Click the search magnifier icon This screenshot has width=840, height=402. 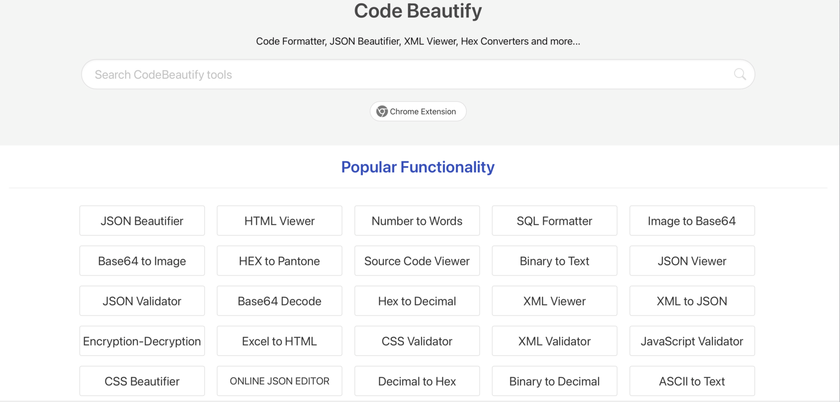(x=740, y=74)
